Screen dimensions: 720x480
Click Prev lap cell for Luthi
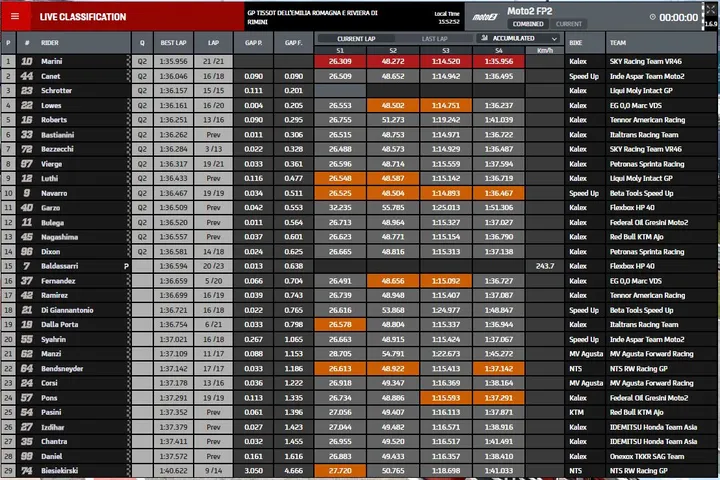(214, 178)
